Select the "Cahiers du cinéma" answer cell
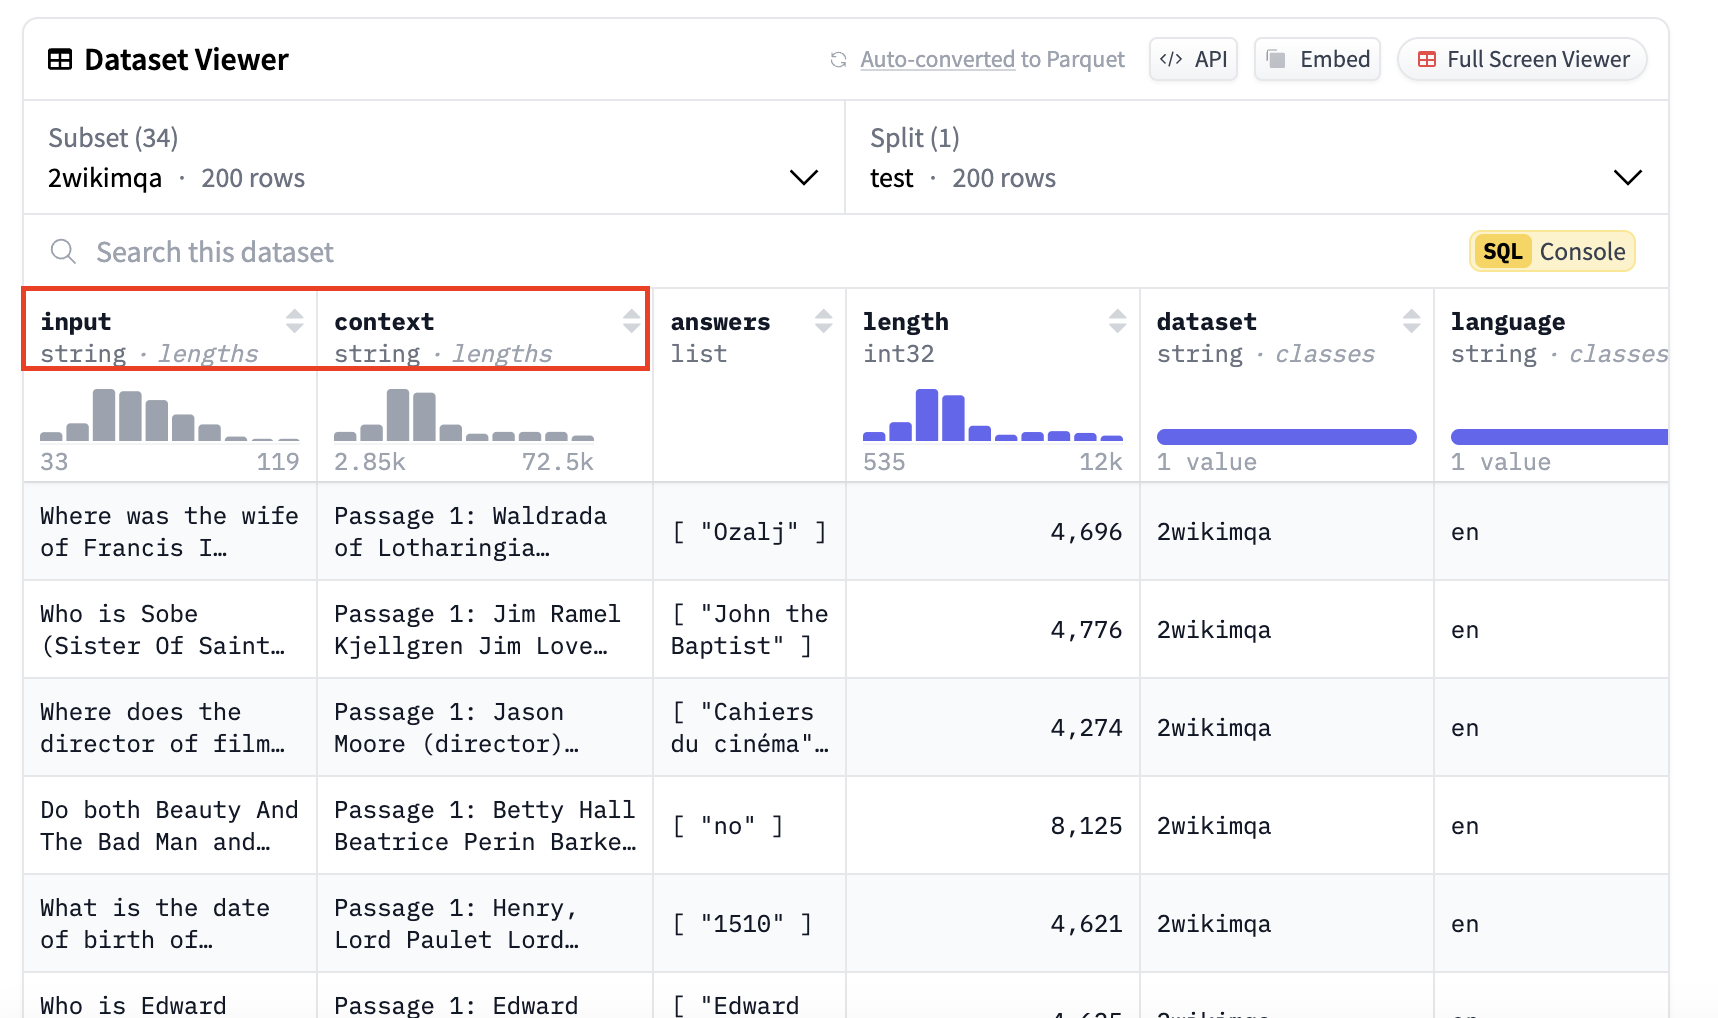Image resolution: width=1718 pixels, height=1018 pixels. tap(749, 728)
